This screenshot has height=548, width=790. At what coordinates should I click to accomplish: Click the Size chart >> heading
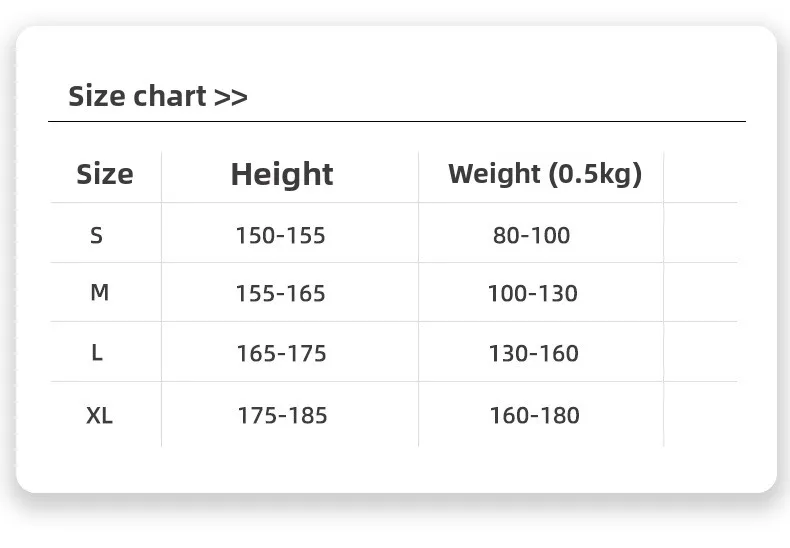point(157,97)
